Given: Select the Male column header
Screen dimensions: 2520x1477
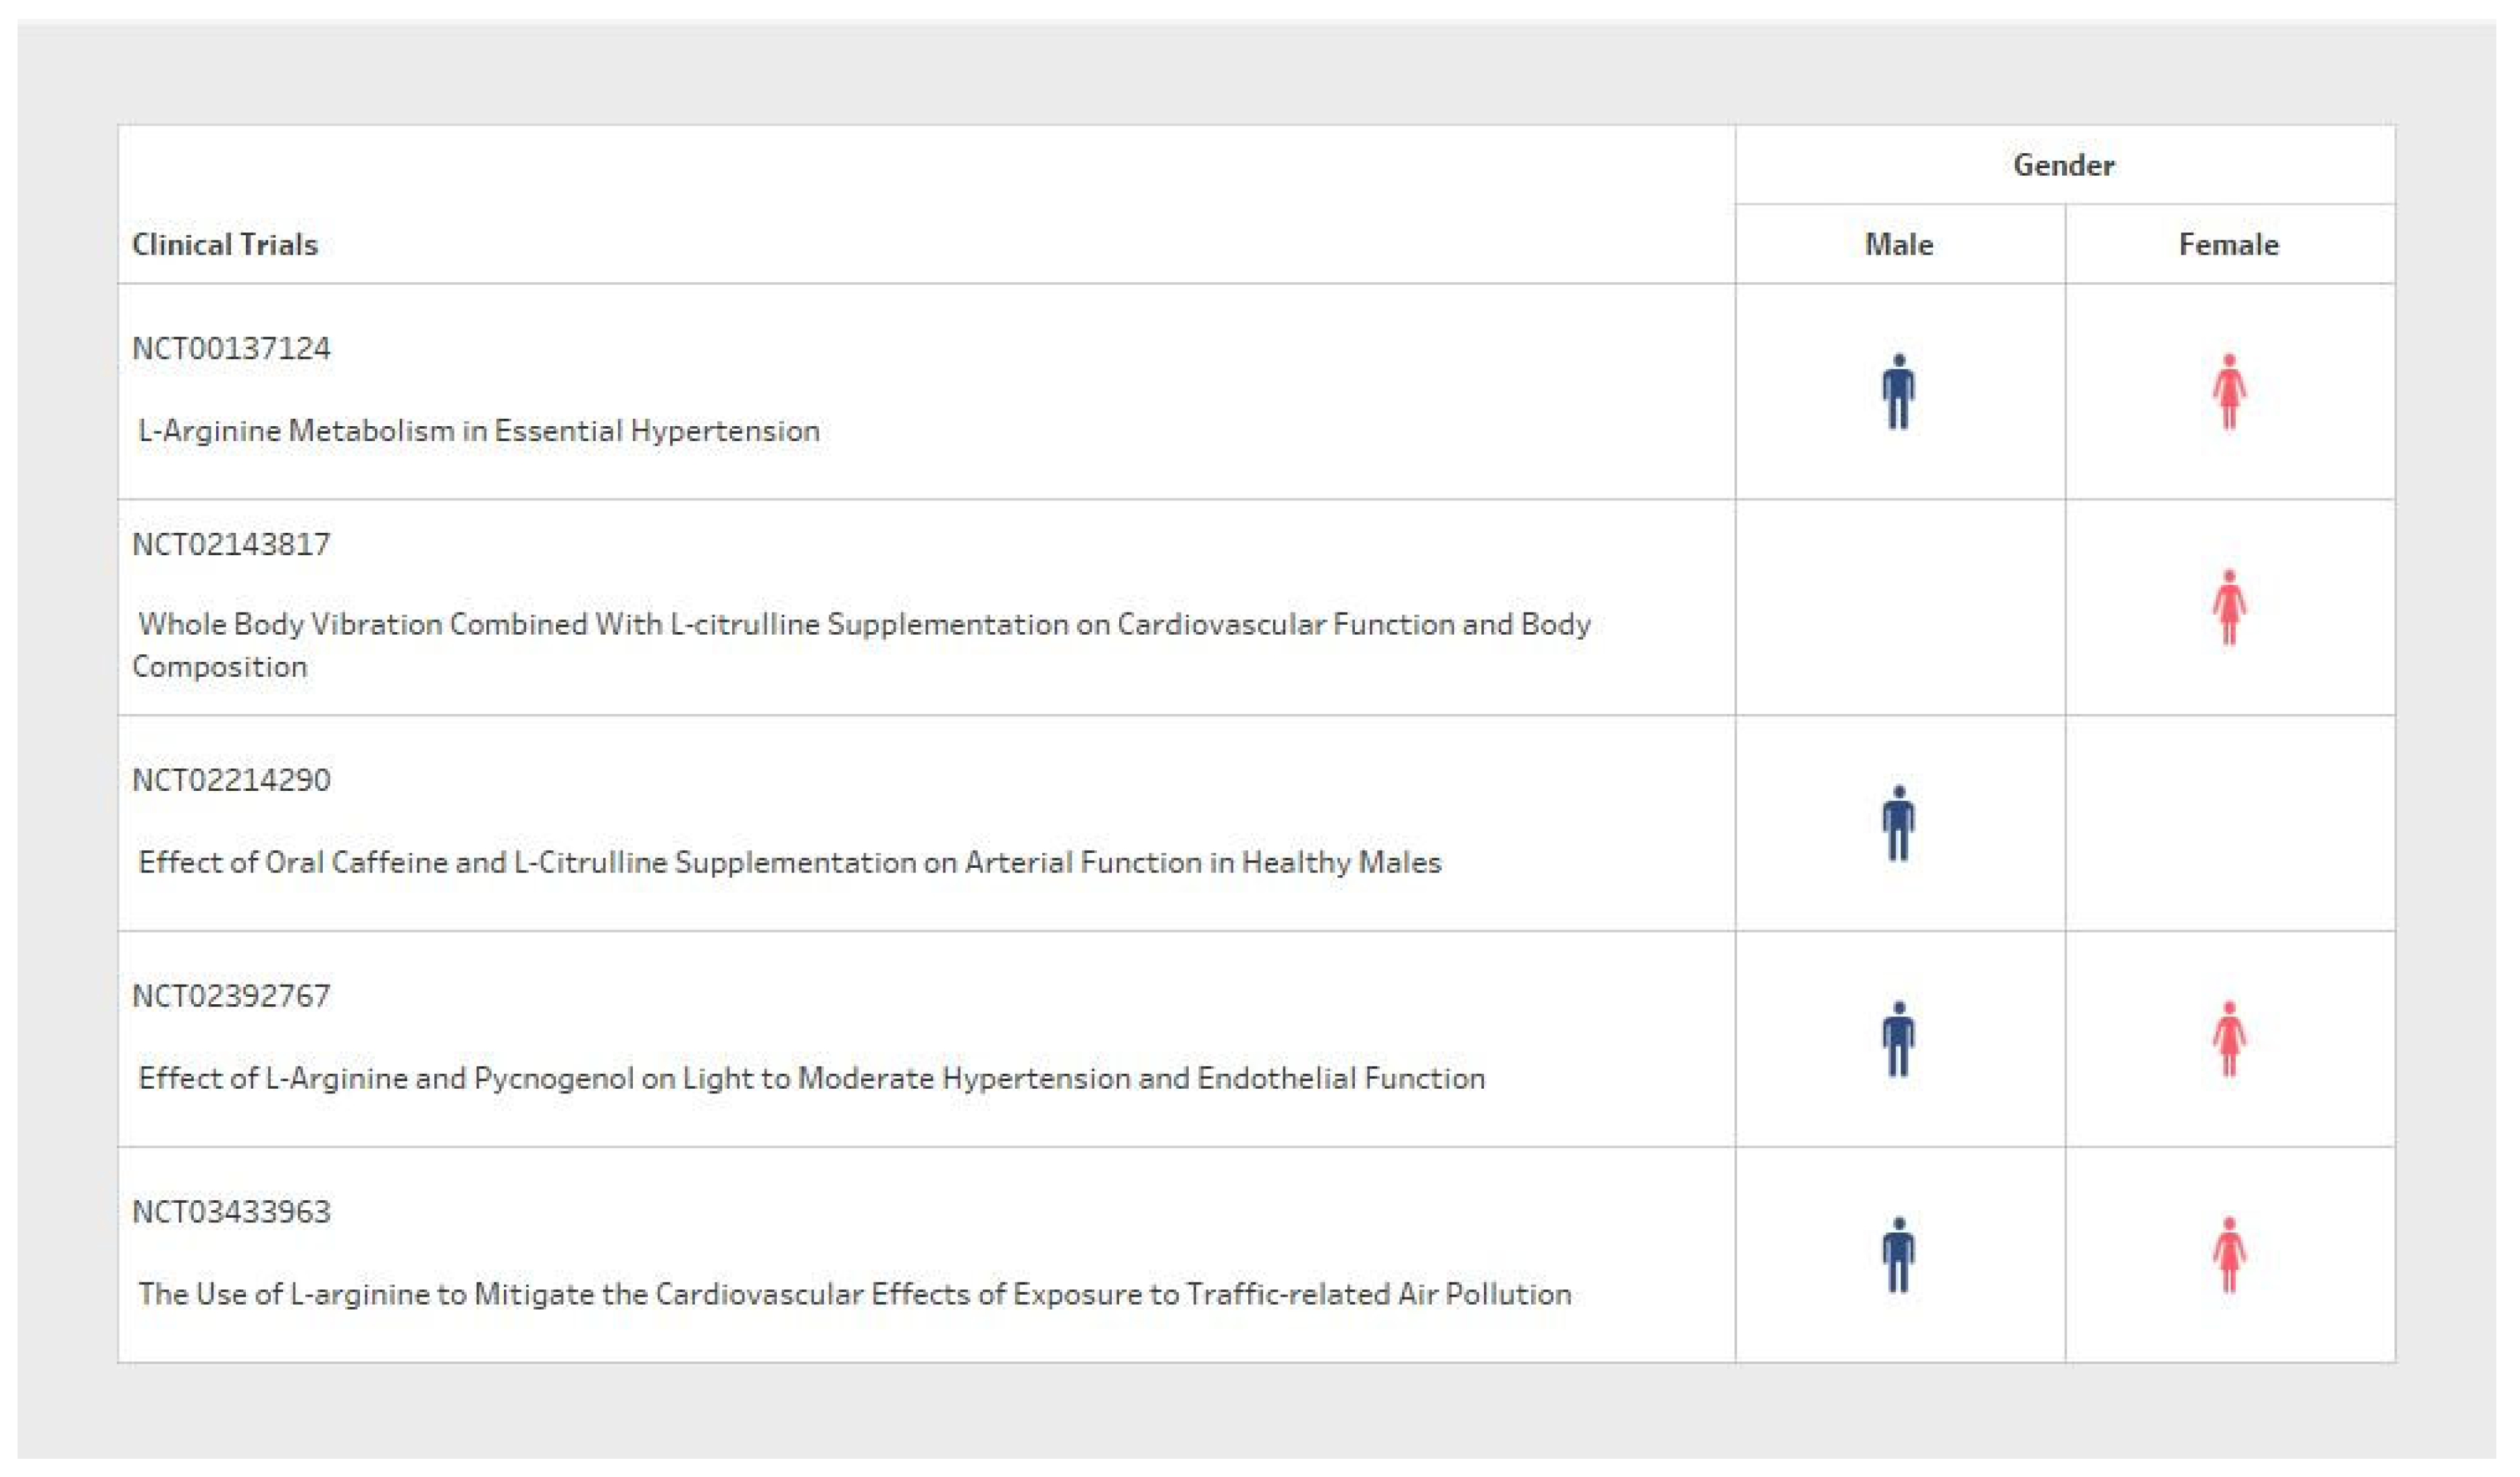Looking at the screenshot, I should click(1898, 245).
